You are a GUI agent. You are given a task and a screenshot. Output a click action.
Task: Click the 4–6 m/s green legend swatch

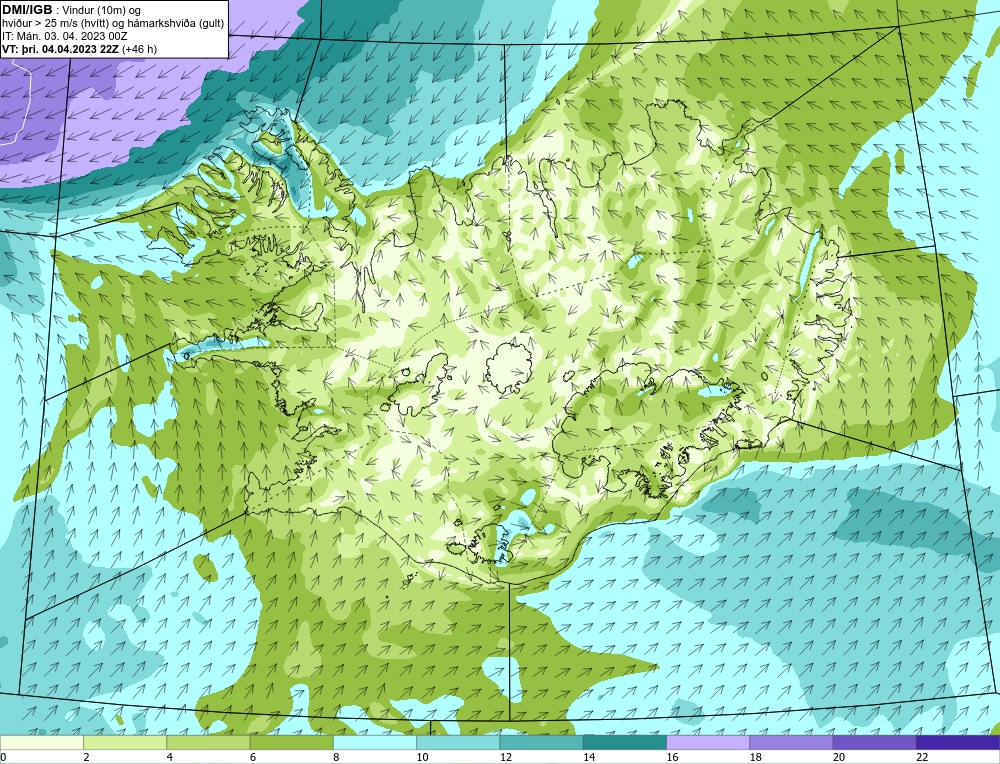click(x=208, y=743)
